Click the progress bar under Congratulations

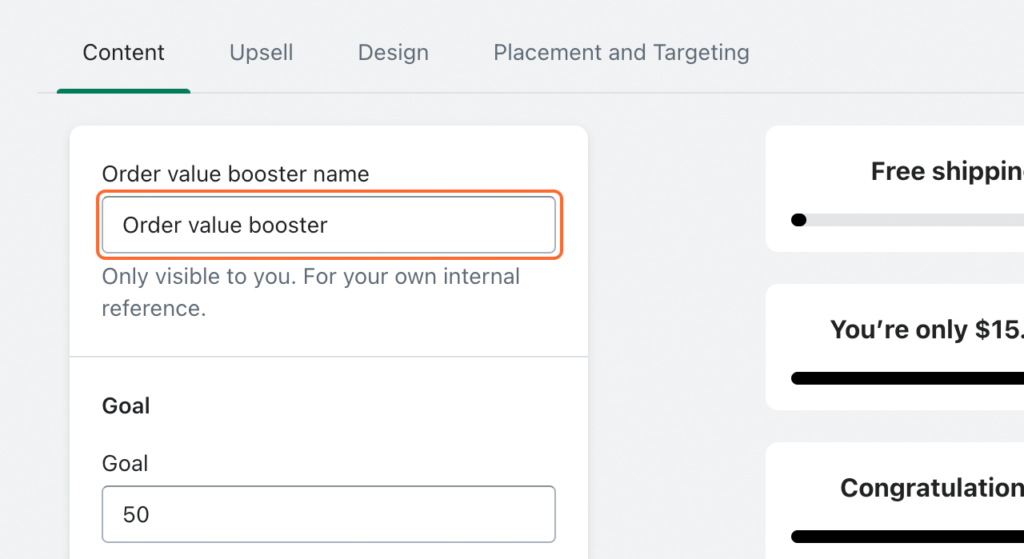click(907, 537)
